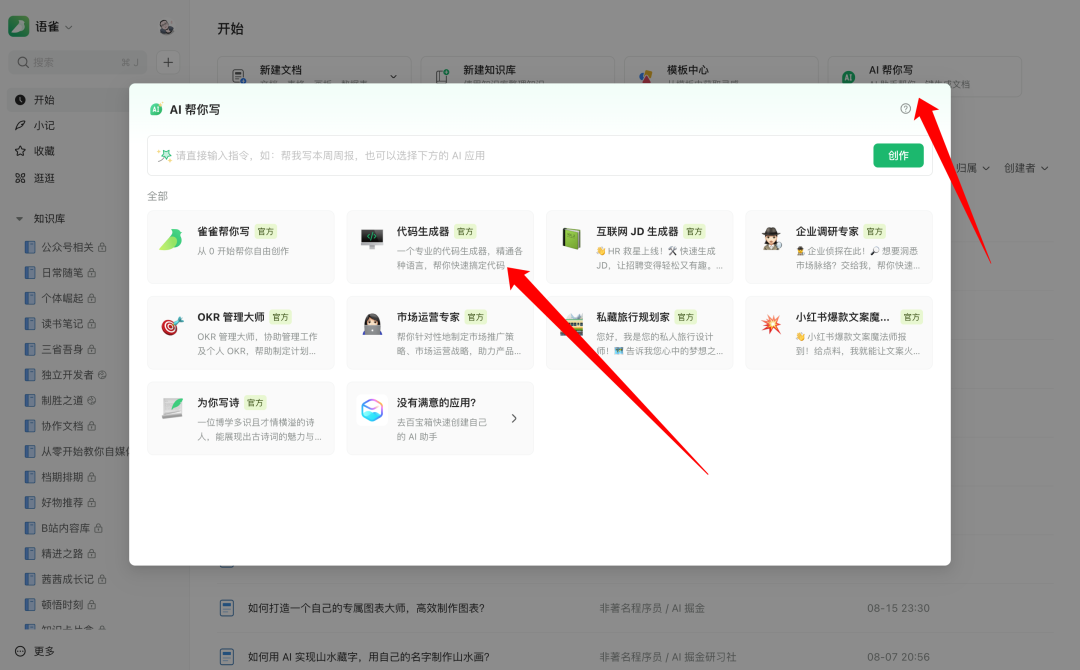The height and width of the screenshot is (670, 1080).
Task: Click the 读书笔记 book icon
Action: 30,324
